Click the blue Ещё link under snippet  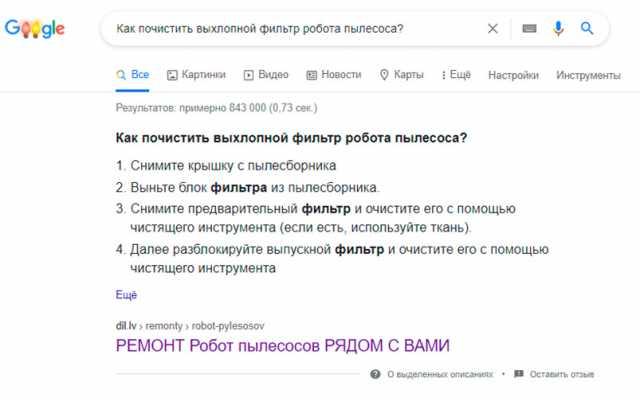click(x=127, y=295)
